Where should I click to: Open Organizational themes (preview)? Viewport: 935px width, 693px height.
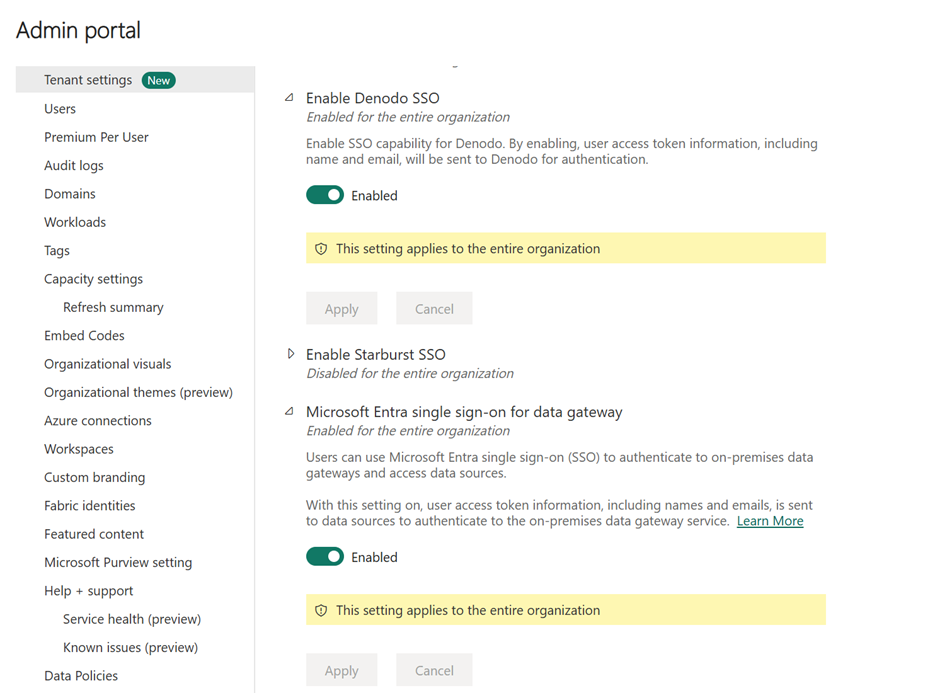138,392
